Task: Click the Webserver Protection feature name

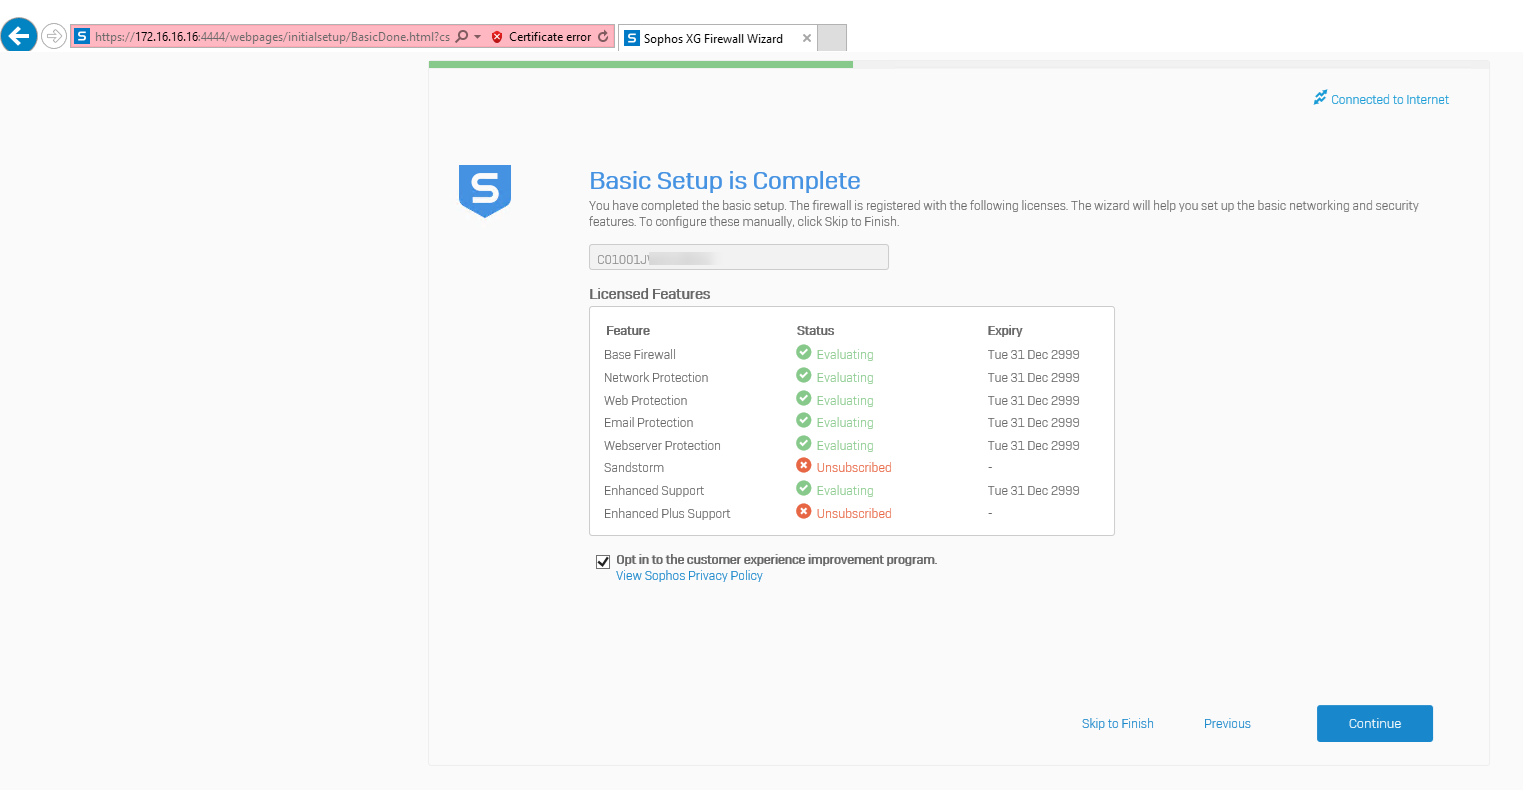Action: click(662, 446)
